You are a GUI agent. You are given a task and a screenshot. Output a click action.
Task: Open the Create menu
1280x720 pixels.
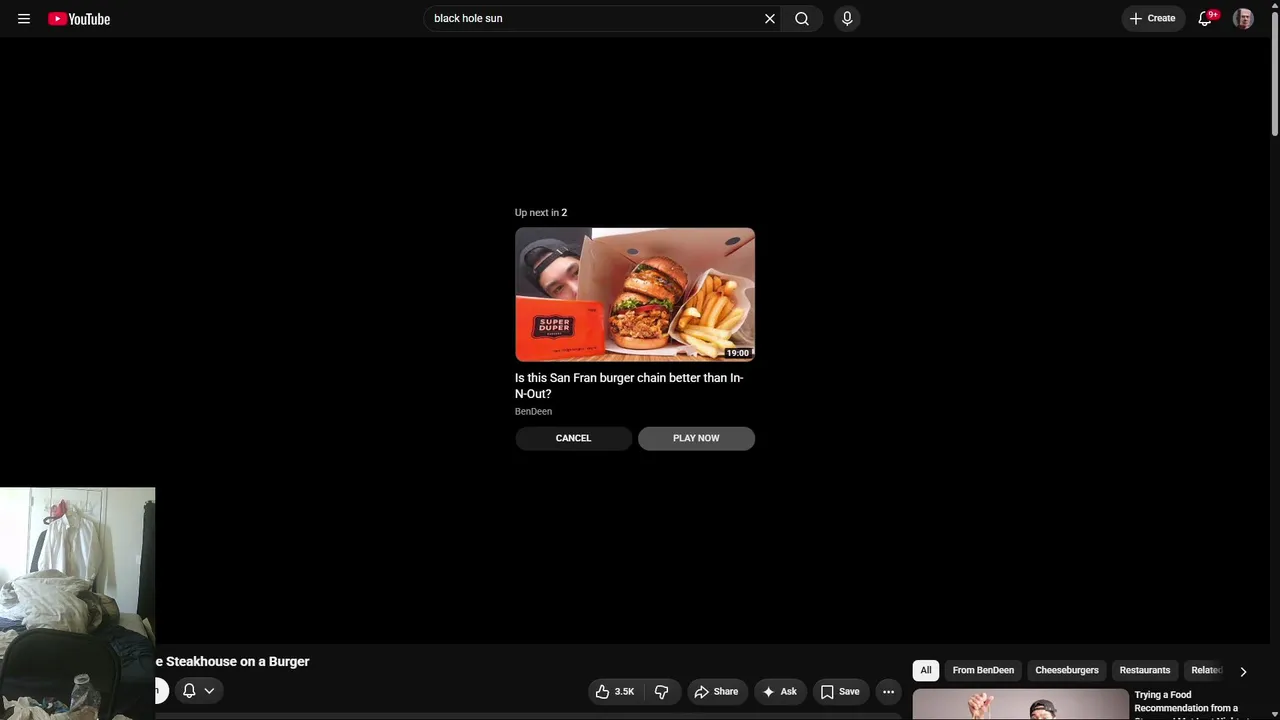pyautogui.click(x=1153, y=19)
